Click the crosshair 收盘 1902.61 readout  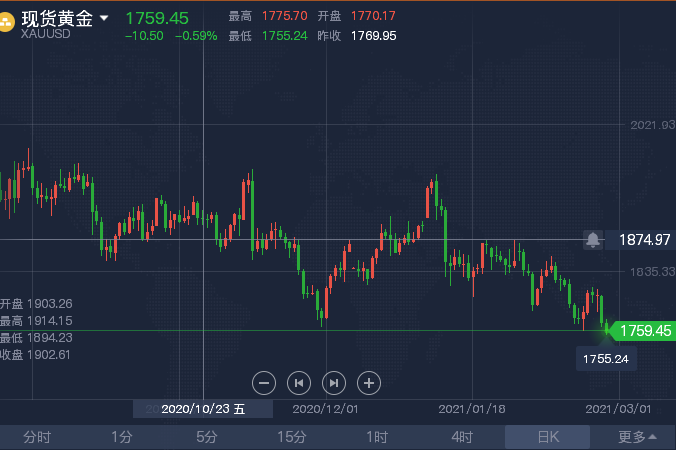point(35,355)
